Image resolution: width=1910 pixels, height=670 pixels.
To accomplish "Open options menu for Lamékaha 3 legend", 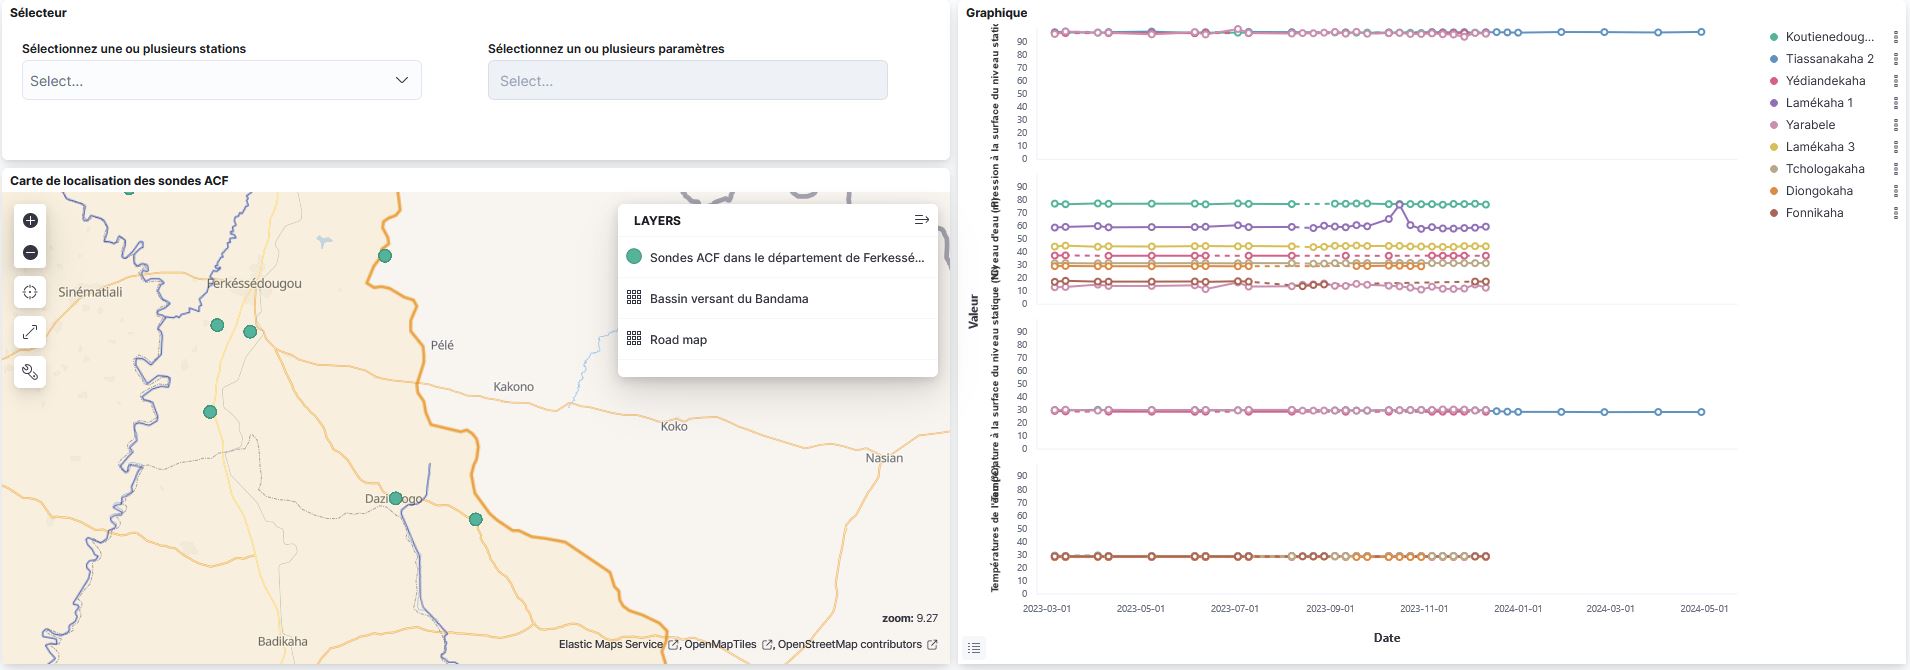I will coord(1895,147).
